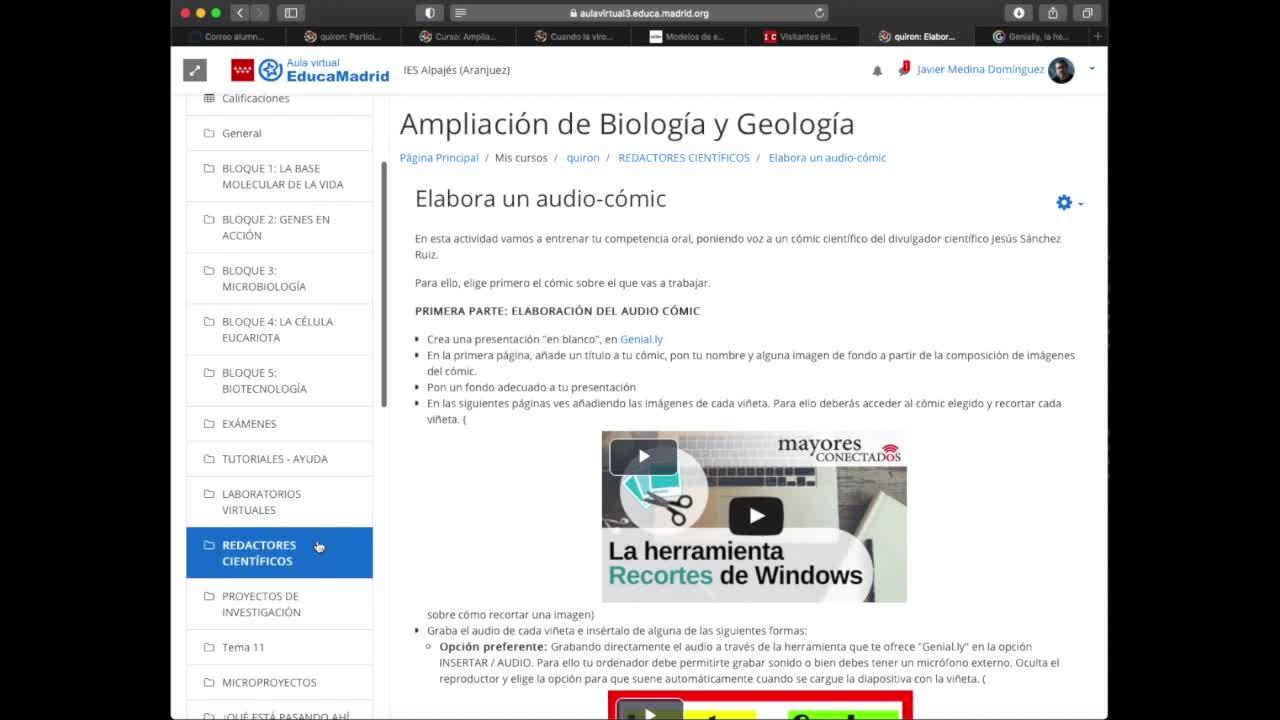Click the privacy shield icon
Viewport: 1280px width, 720px height.
pos(430,13)
